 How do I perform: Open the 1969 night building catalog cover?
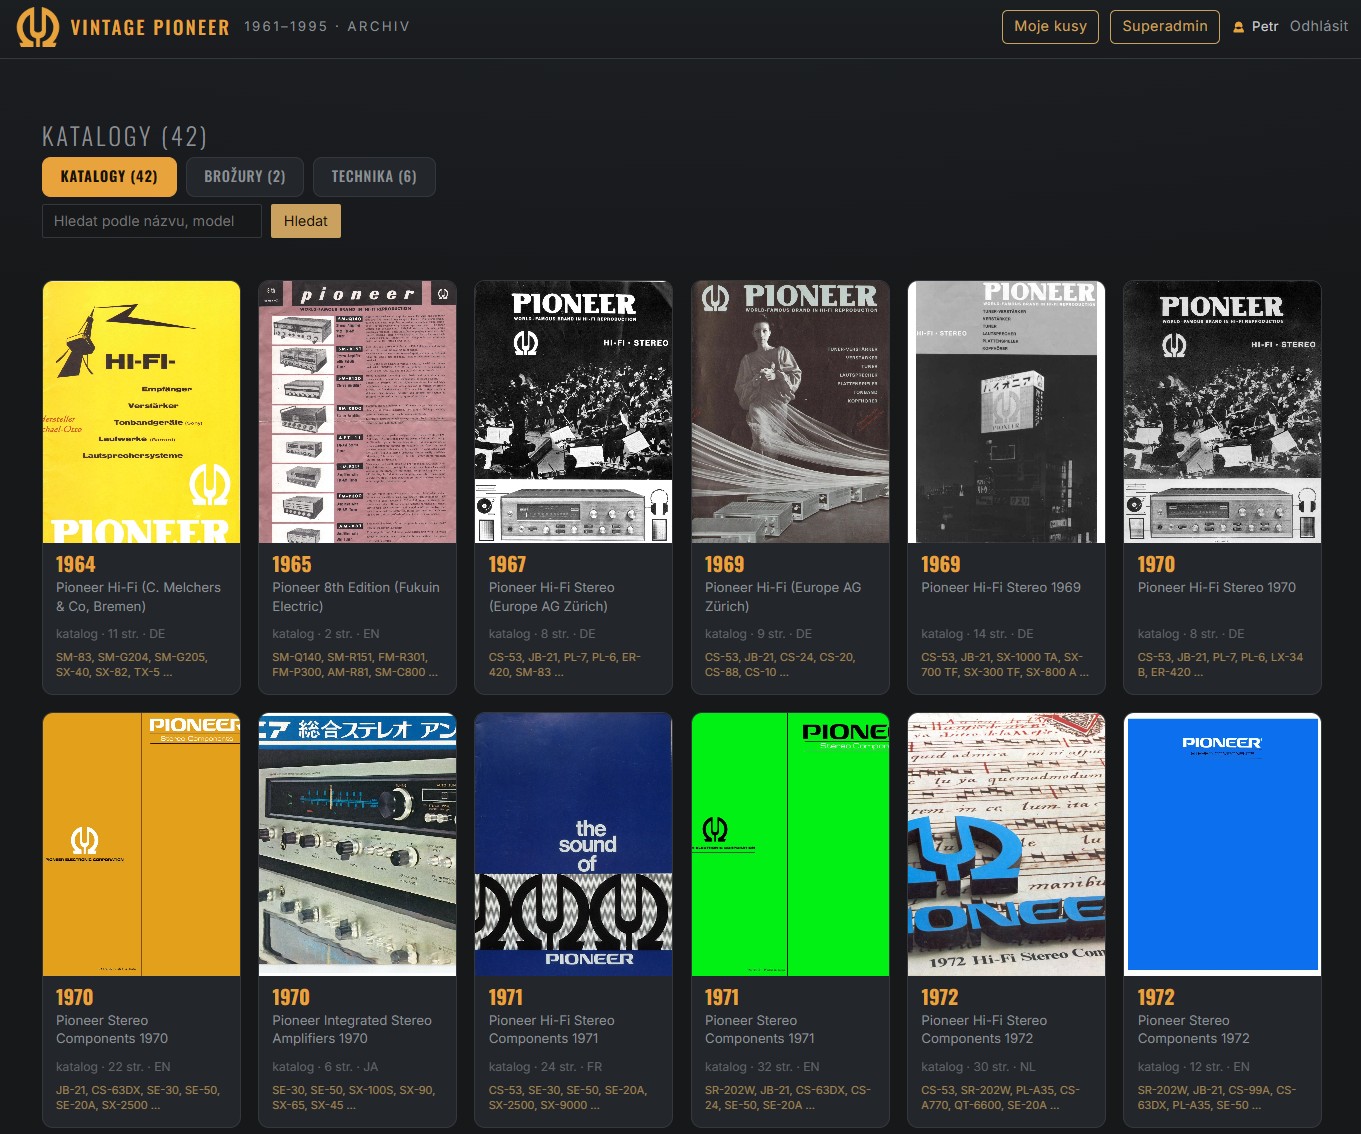[x=1006, y=412]
